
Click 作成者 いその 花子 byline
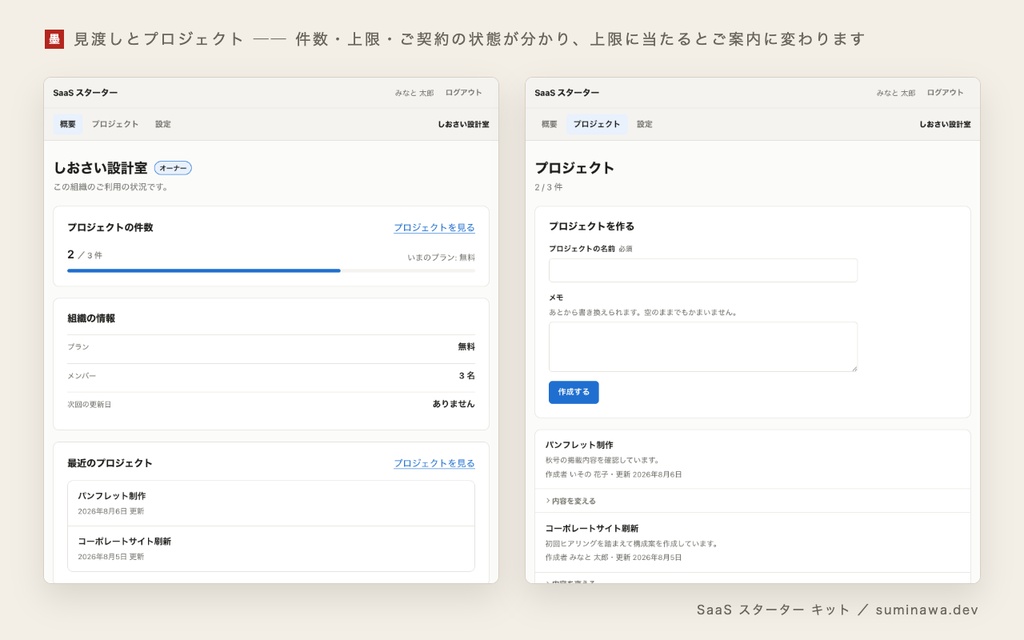tap(577, 475)
